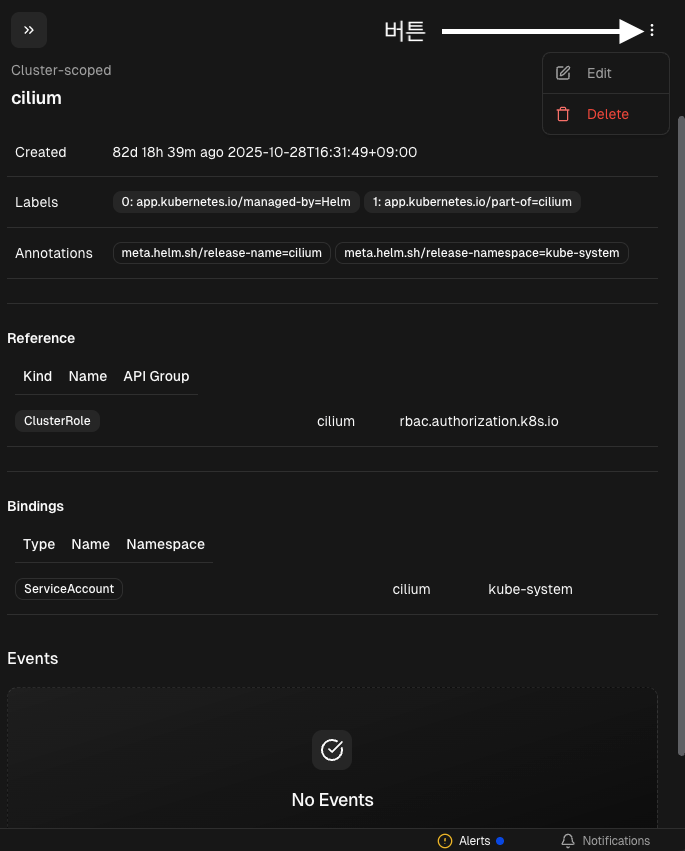Click the part-of=cilium label chip
685x851 pixels.
pos(472,202)
